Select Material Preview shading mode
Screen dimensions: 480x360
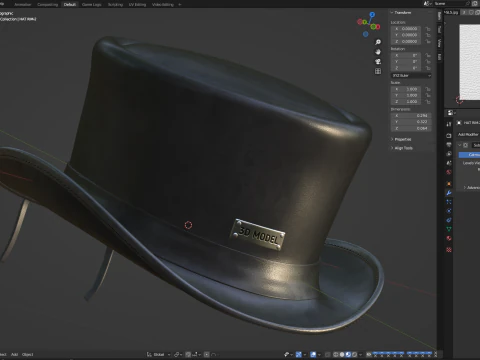pyautogui.click(x=348, y=355)
